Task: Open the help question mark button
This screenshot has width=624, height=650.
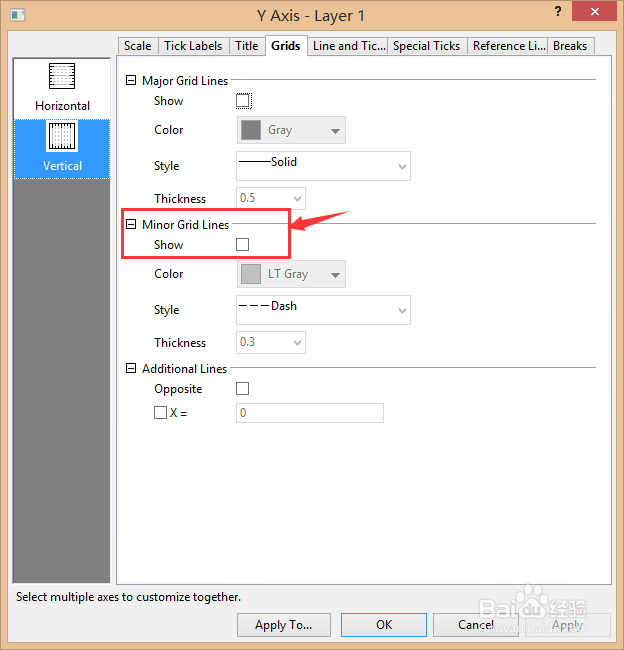Action: [x=558, y=11]
